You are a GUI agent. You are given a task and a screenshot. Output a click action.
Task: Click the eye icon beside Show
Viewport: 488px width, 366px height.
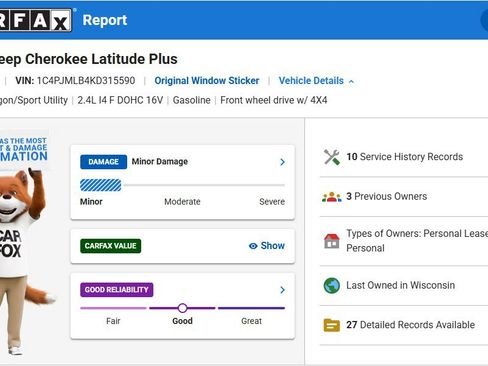coord(253,246)
